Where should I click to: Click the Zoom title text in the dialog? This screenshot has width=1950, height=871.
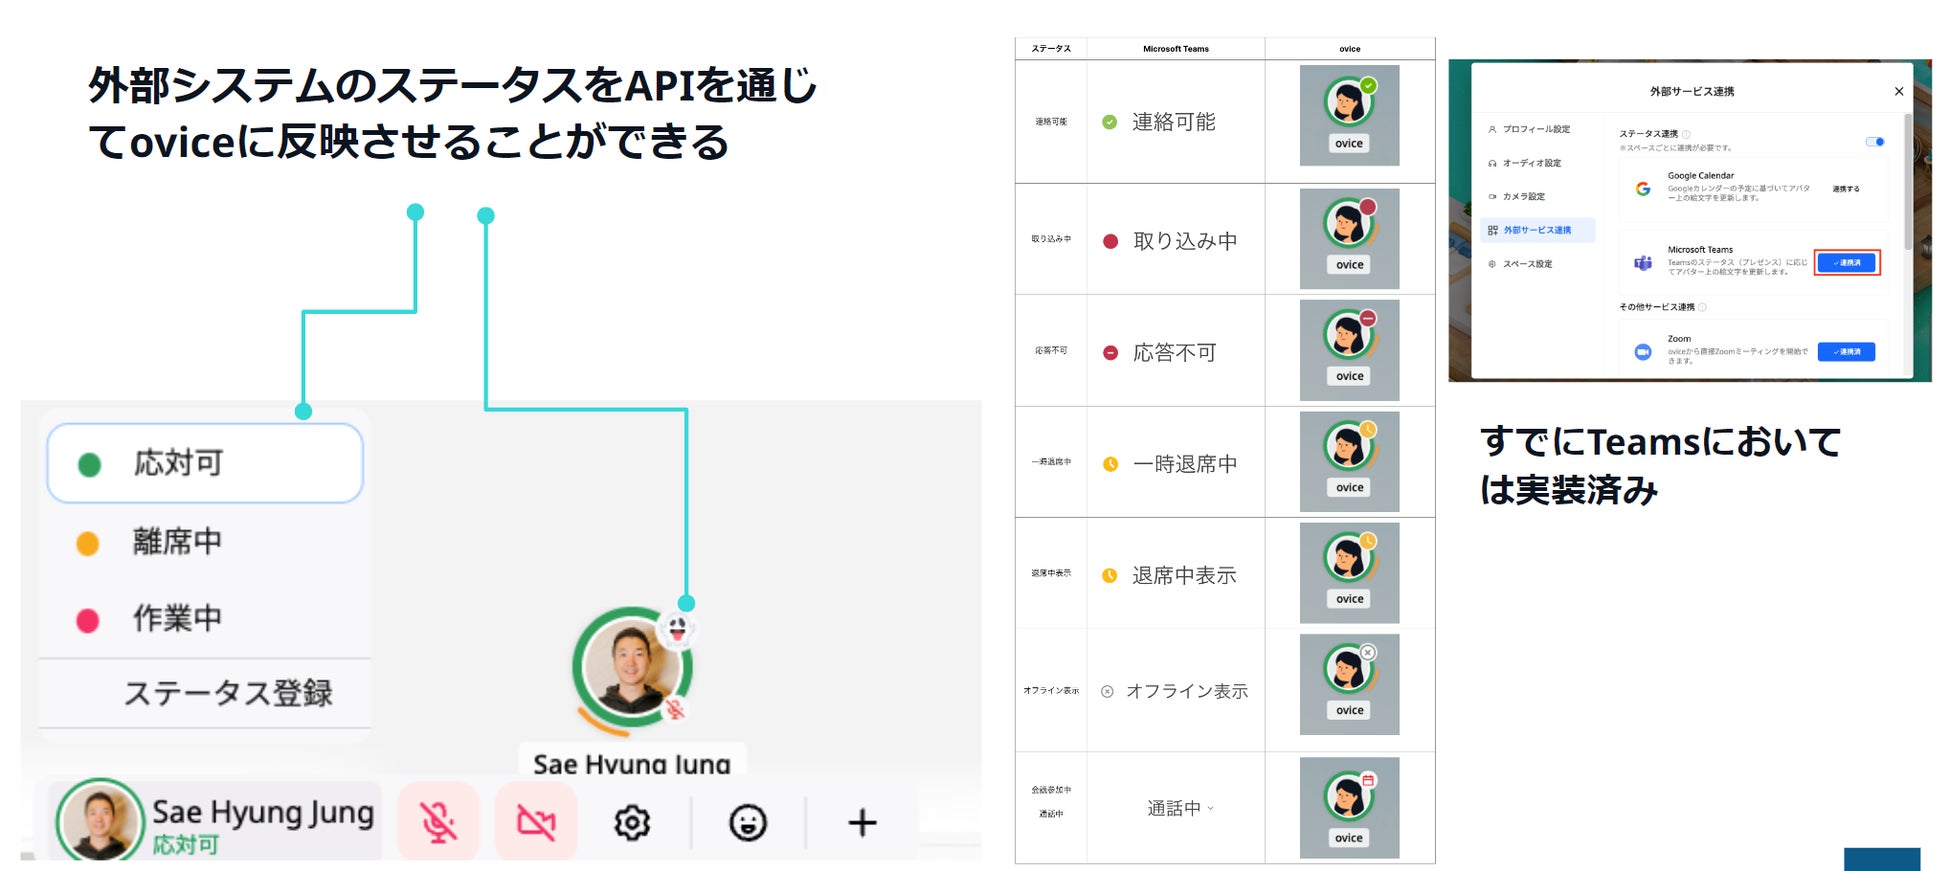click(1679, 339)
